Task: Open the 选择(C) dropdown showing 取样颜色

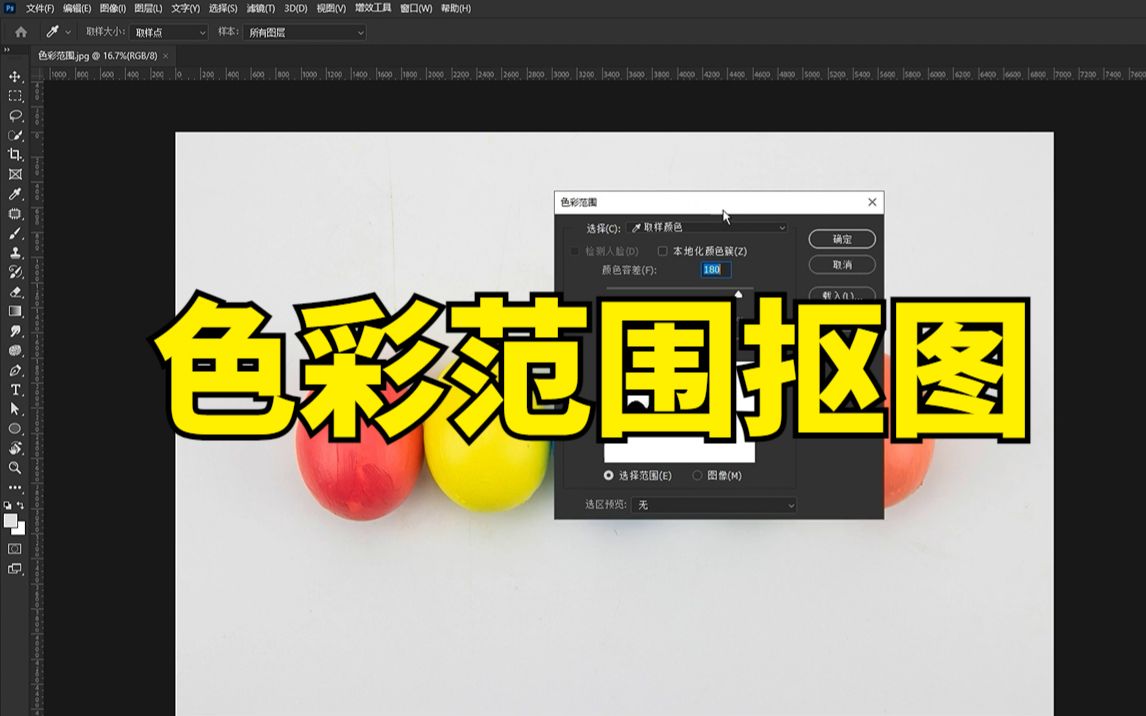Action: [x=707, y=228]
